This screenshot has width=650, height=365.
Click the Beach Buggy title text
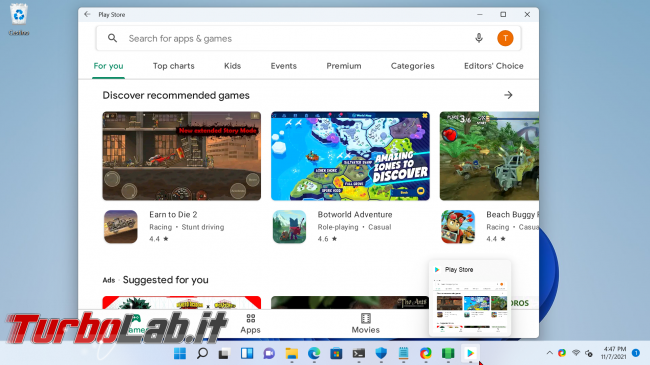coord(512,214)
